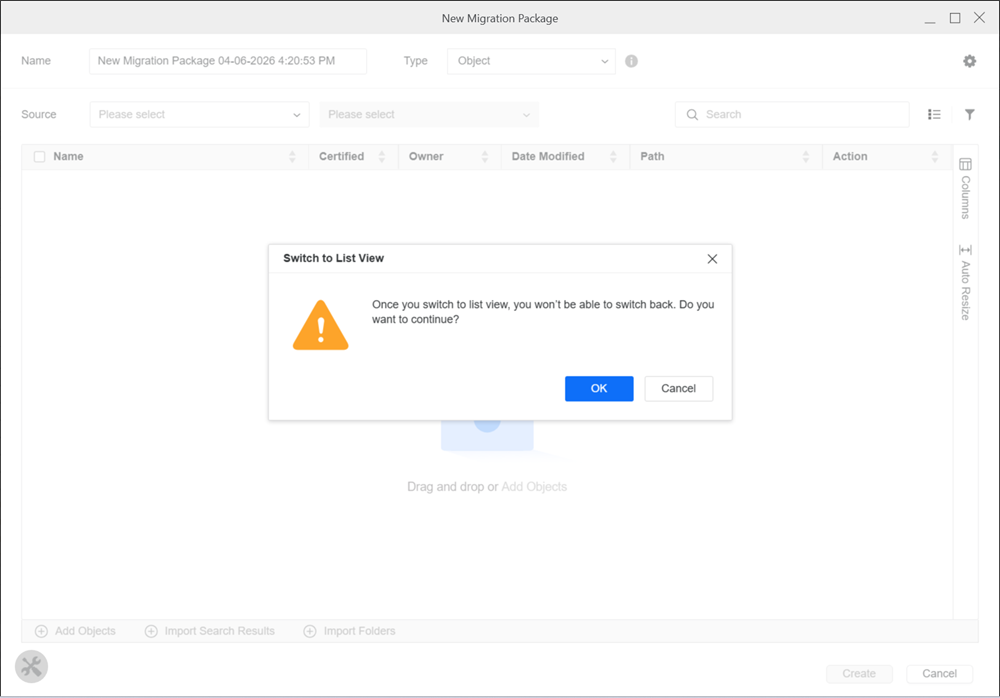Toggle the select-all checkbox in Name header

[40, 157]
